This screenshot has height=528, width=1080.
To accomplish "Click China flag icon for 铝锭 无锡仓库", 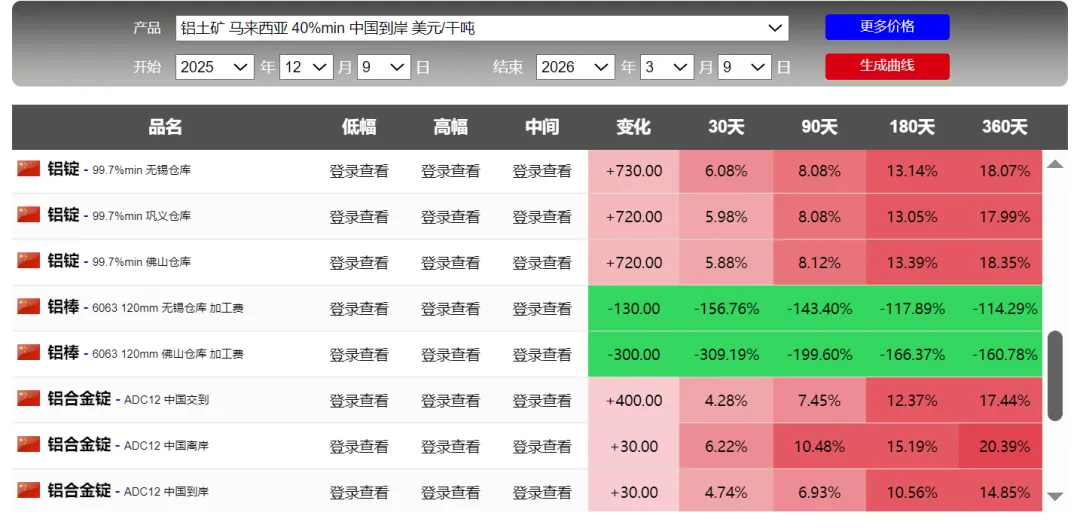I will (29, 168).
